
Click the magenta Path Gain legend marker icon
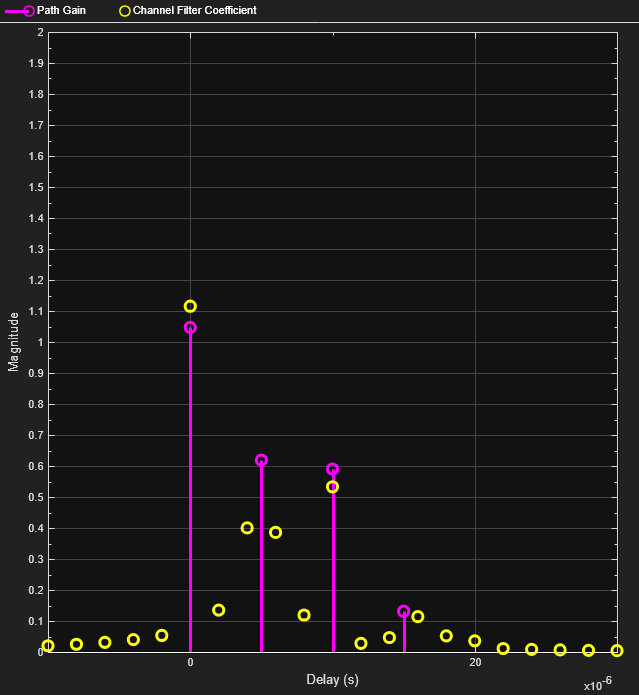pos(28,10)
